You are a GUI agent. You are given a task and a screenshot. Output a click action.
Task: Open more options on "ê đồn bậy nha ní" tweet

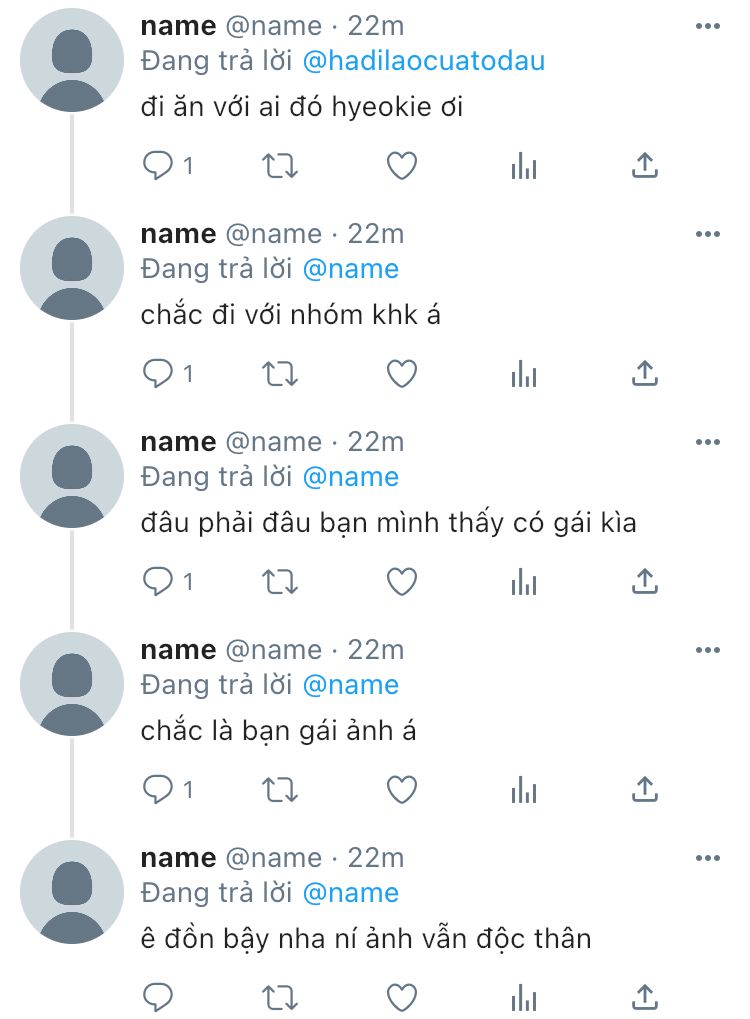click(x=707, y=859)
